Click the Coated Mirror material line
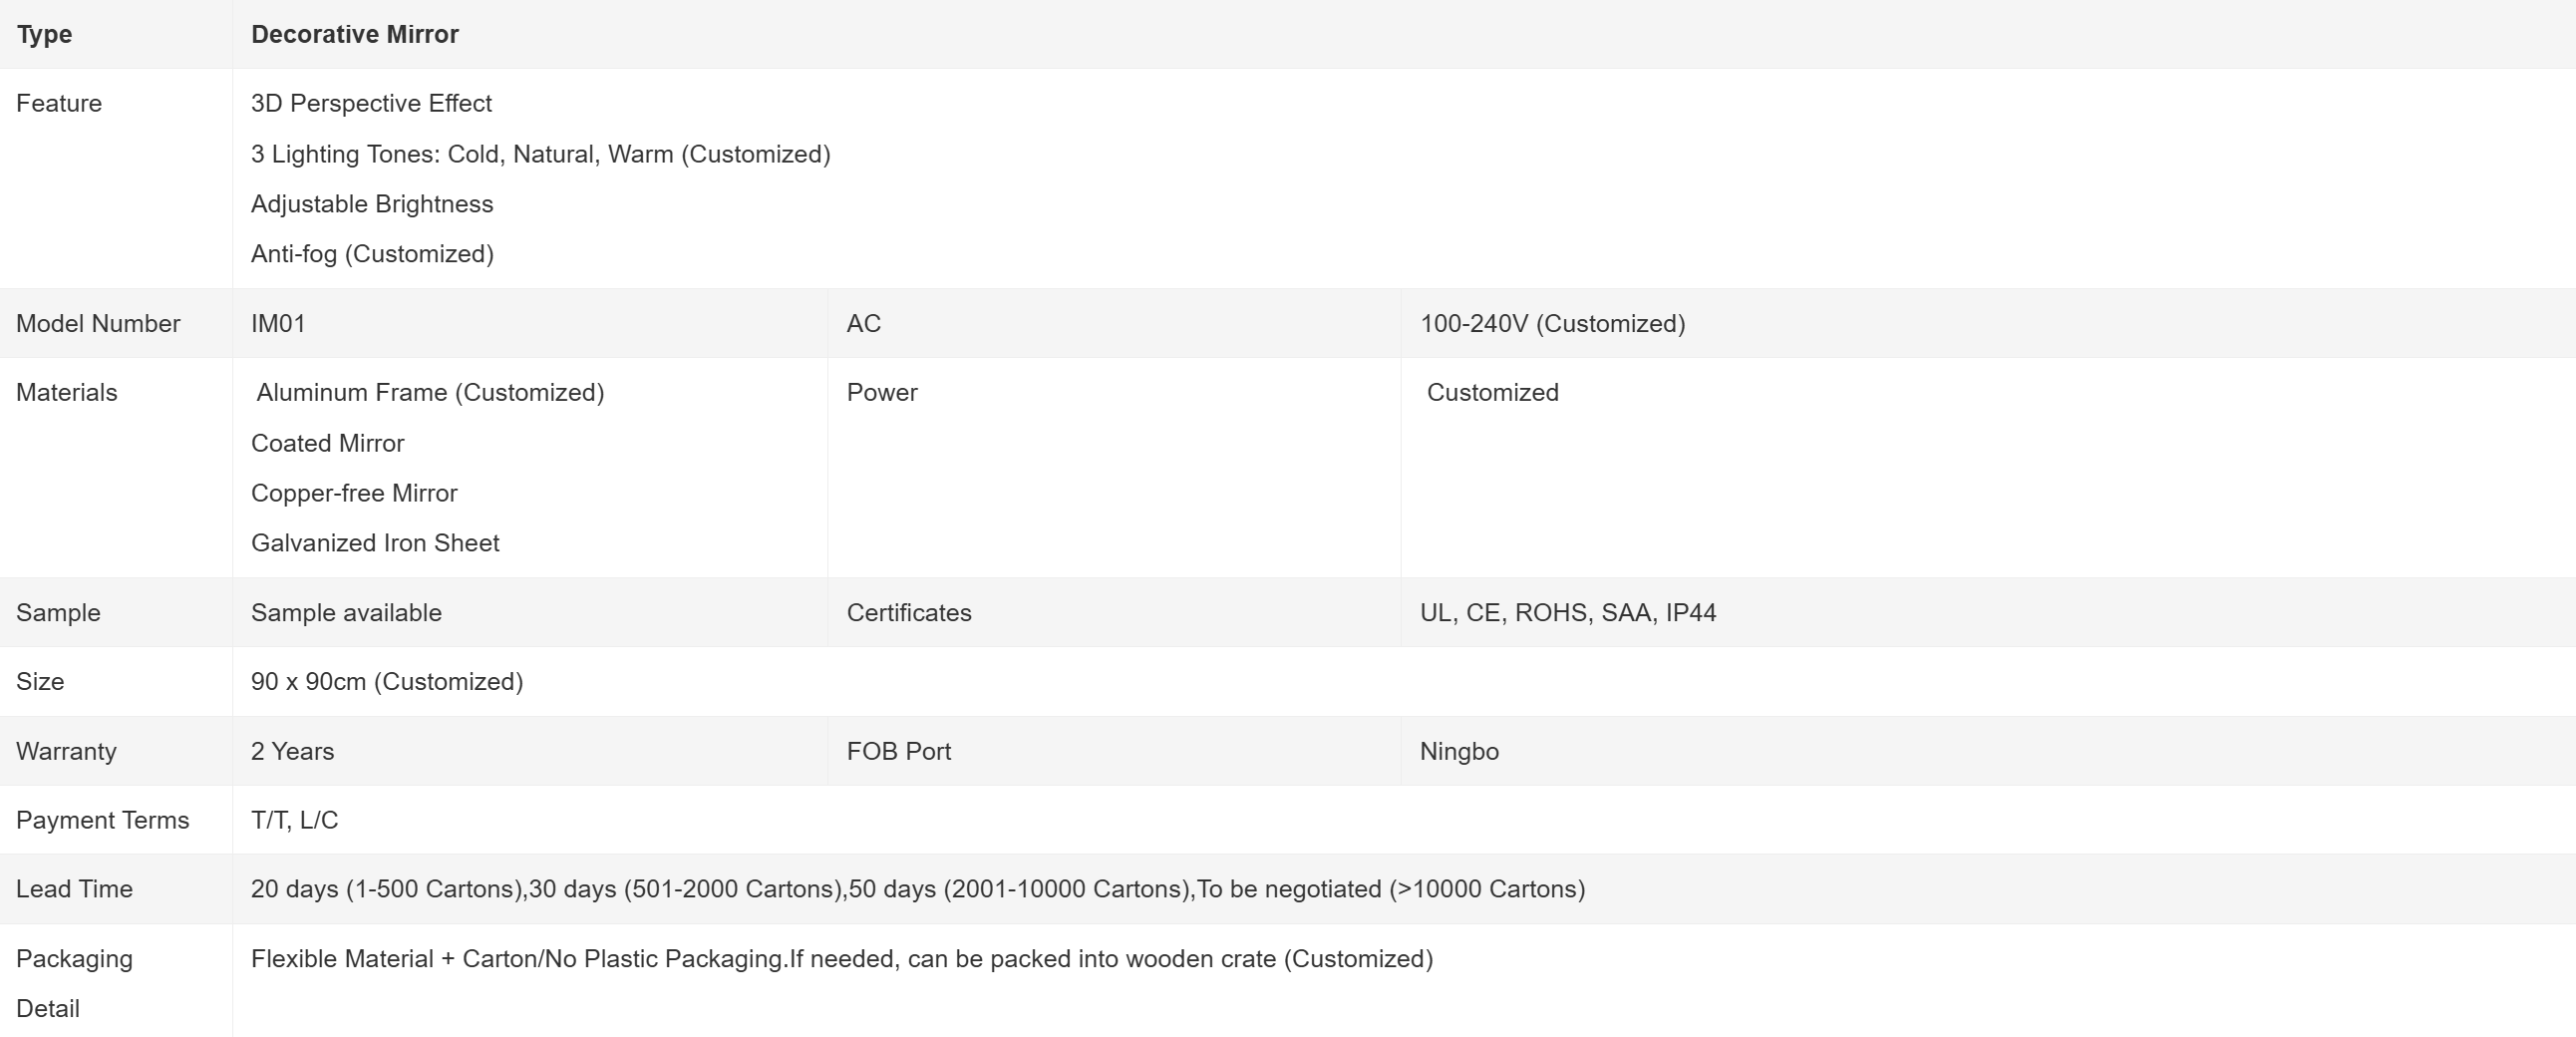2576x1037 pixels. [x=327, y=443]
